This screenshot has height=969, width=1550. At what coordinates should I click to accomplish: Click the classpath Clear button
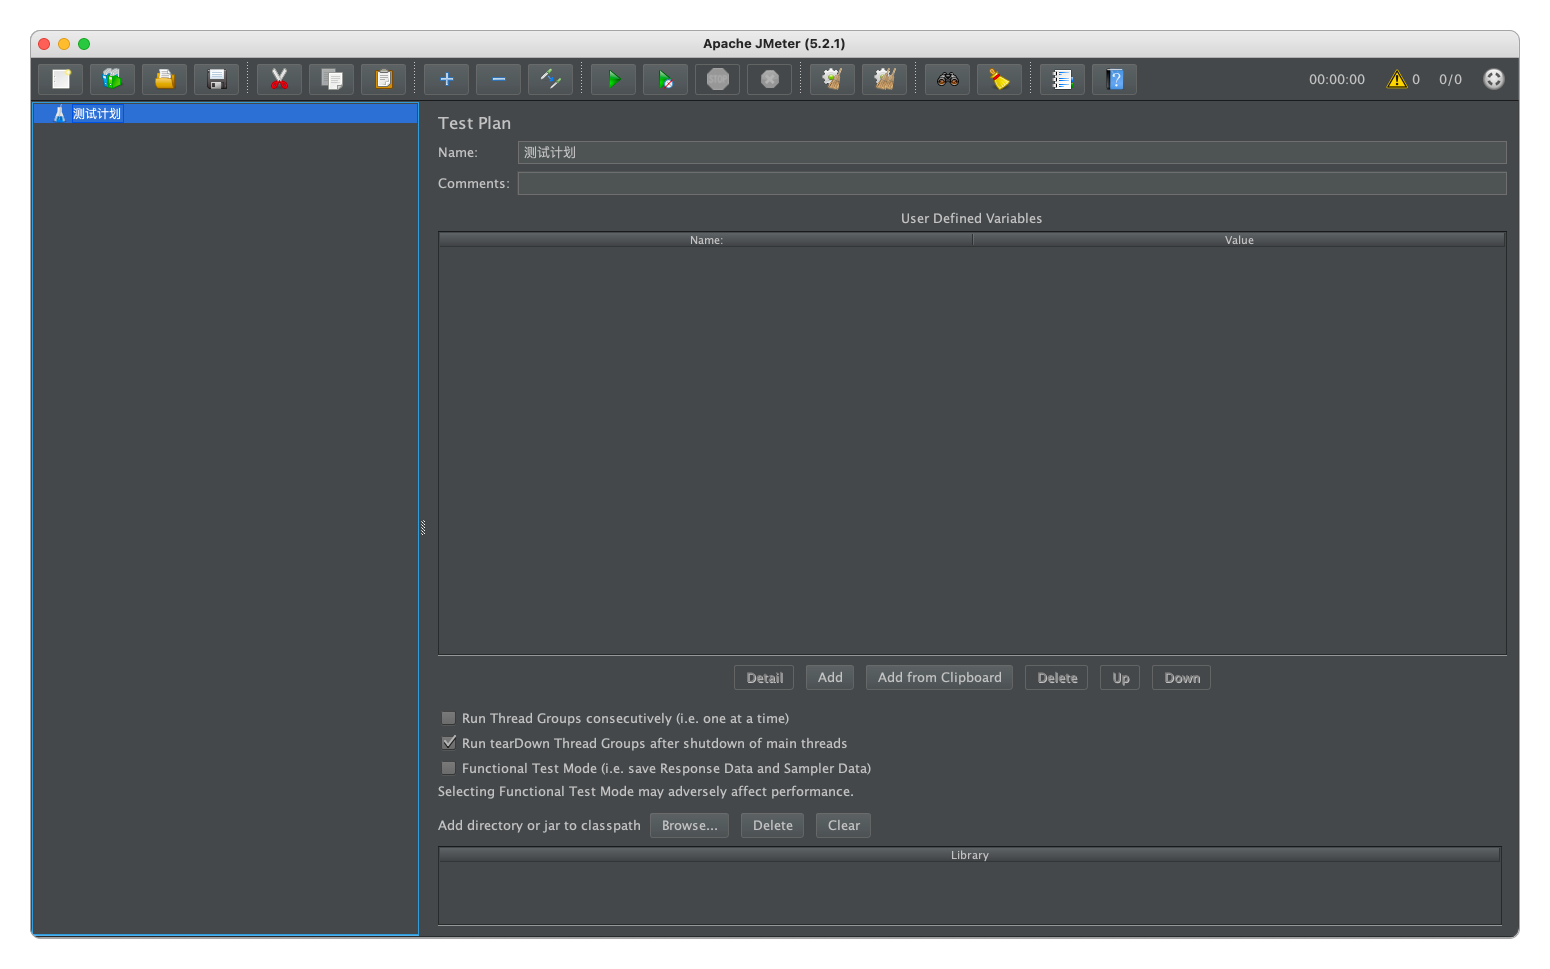coord(843,825)
